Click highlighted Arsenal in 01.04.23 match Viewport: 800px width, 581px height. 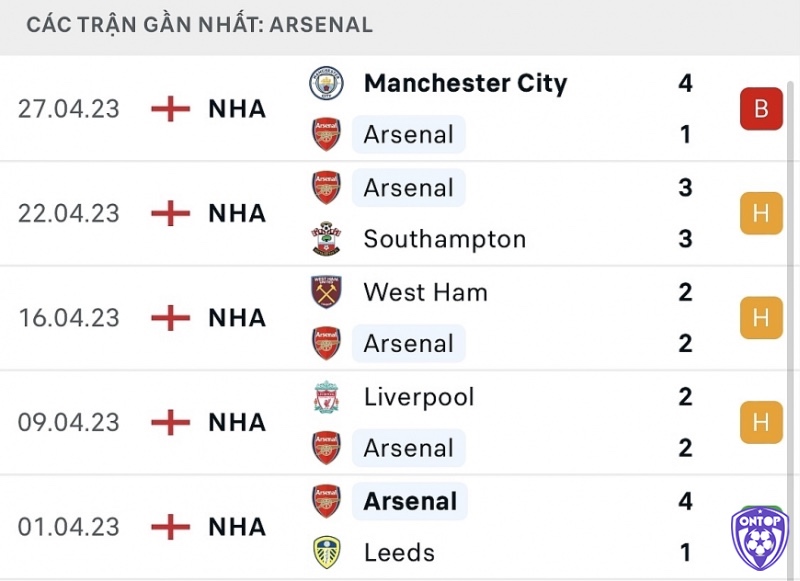[x=410, y=501]
